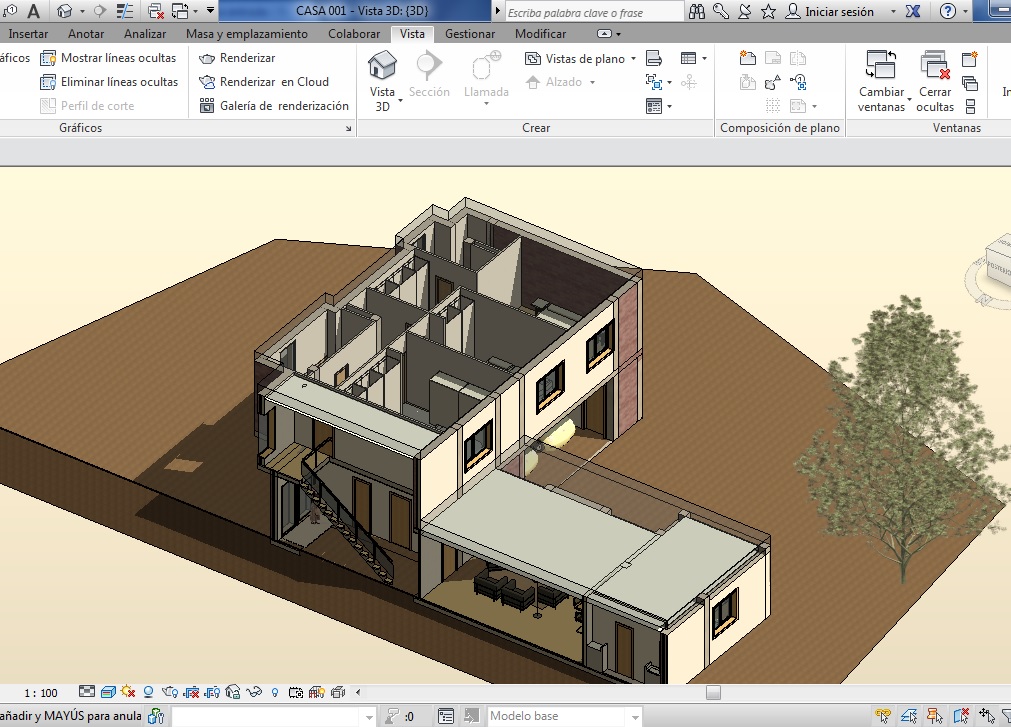Image resolution: width=1011 pixels, height=727 pixels.
Task: Click the Vista 3D house icon
Action: point(381,66)
